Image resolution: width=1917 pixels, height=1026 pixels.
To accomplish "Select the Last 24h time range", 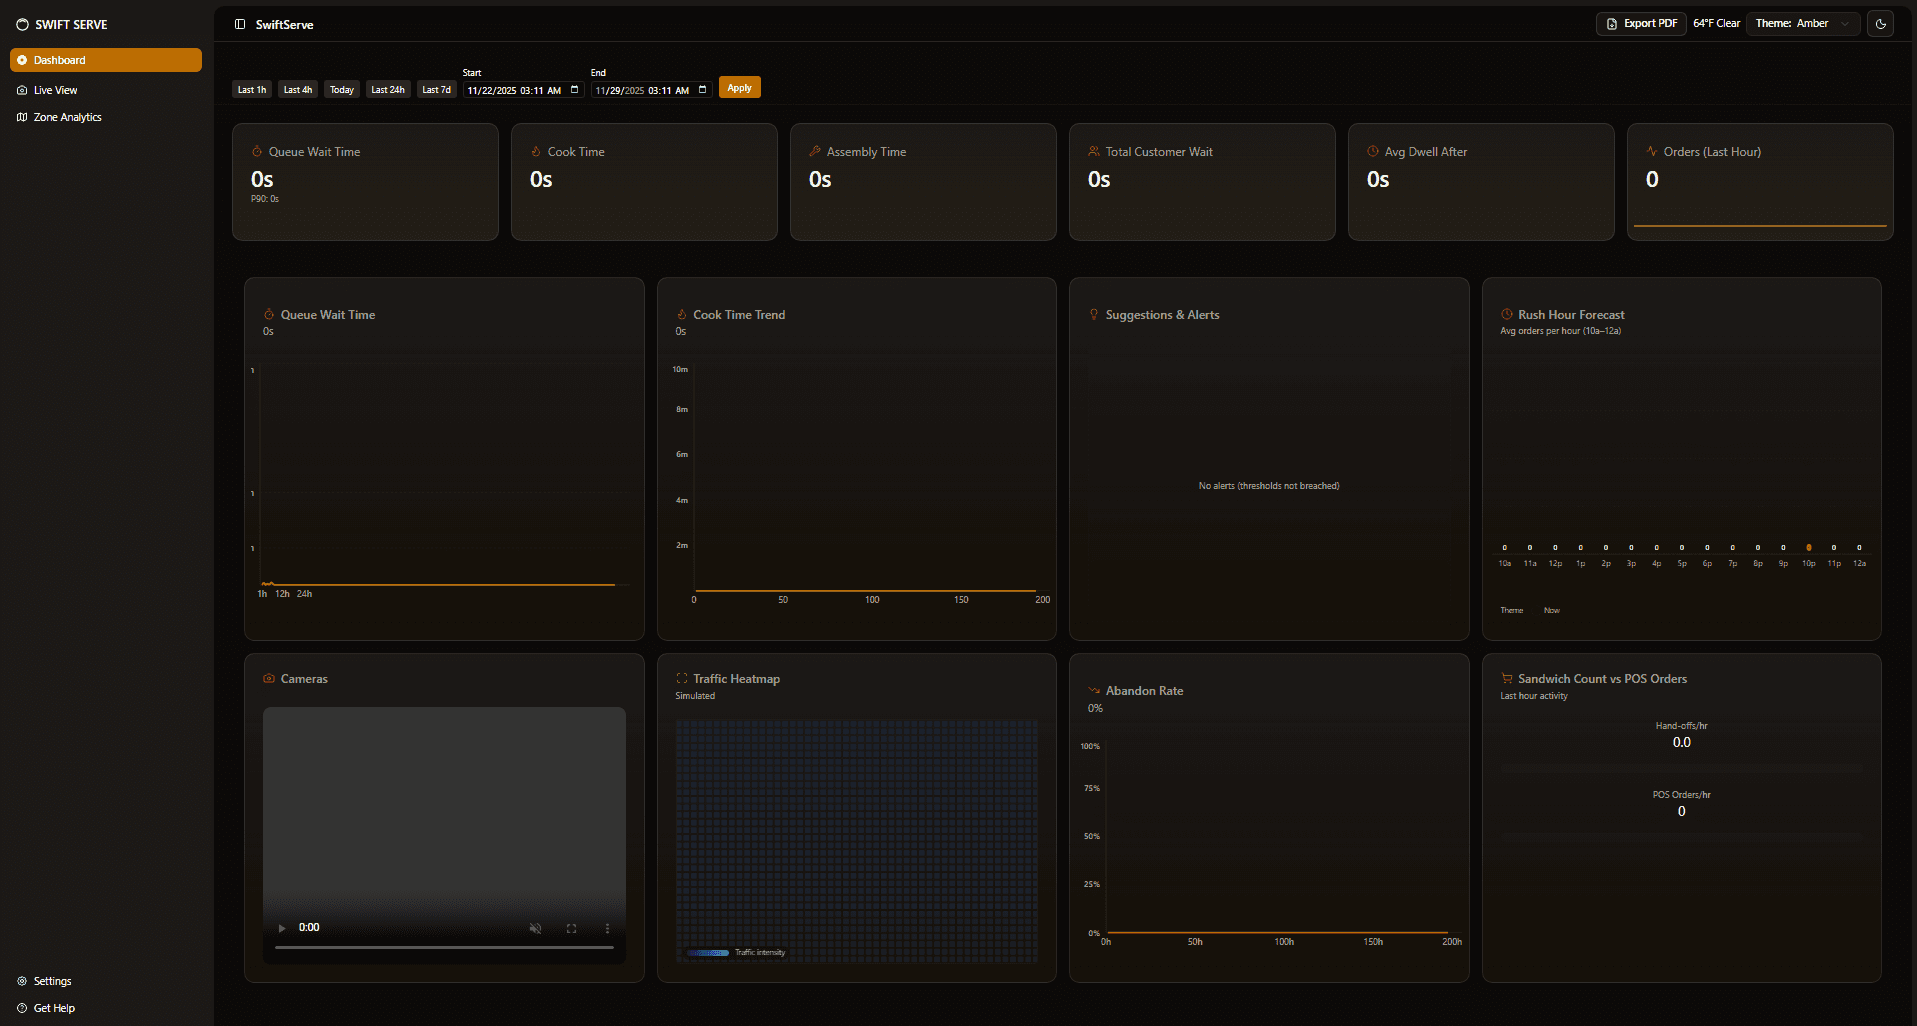I will pos(388,89).
